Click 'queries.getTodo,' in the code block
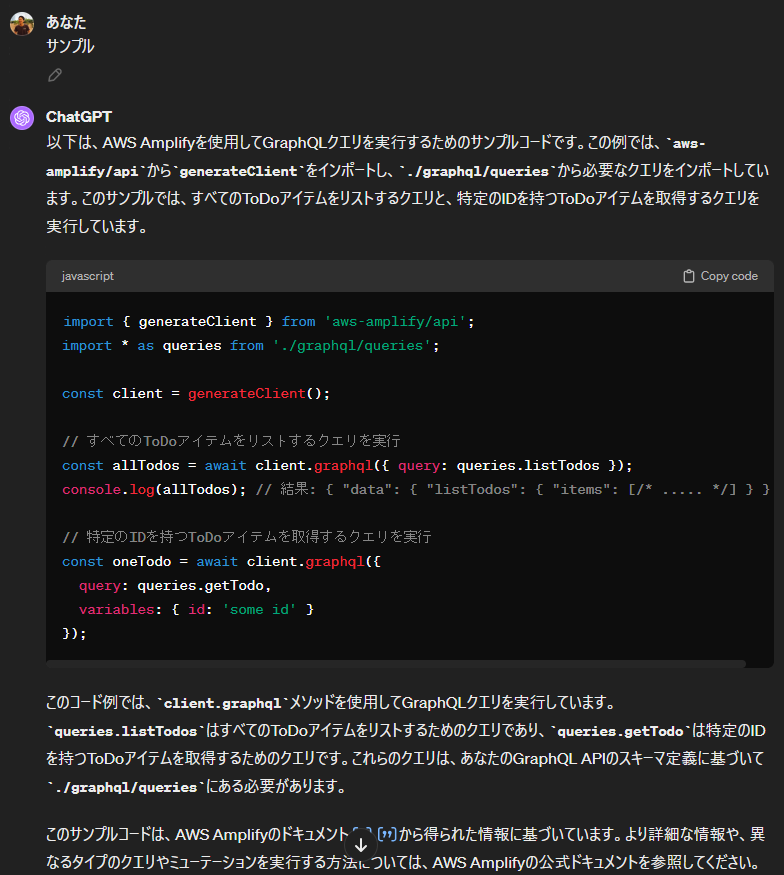Image resolution: width=784 pixels, height=875 pixels. (x=204, y=585)
